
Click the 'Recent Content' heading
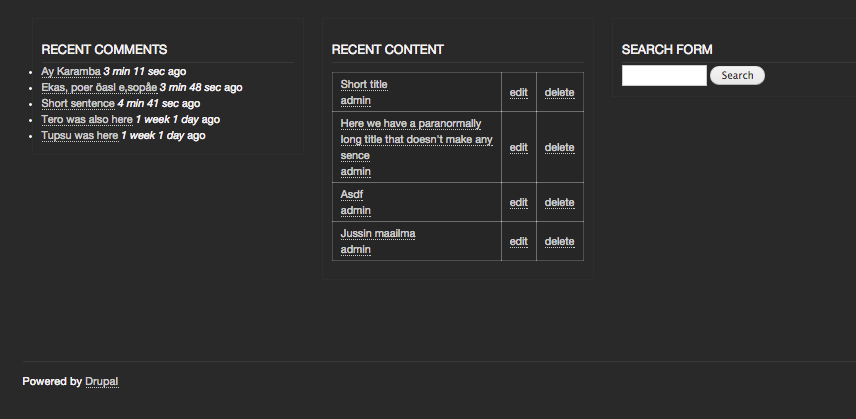(388, 50)
